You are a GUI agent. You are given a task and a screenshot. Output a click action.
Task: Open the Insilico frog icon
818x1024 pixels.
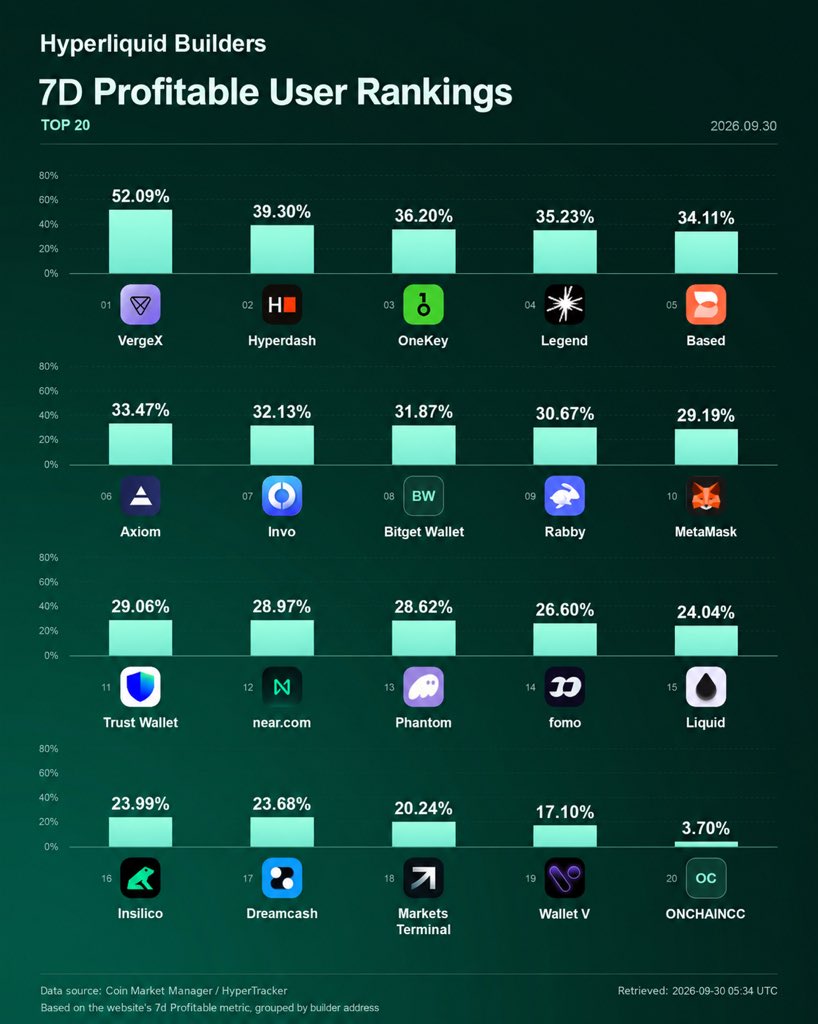[140, 878]
